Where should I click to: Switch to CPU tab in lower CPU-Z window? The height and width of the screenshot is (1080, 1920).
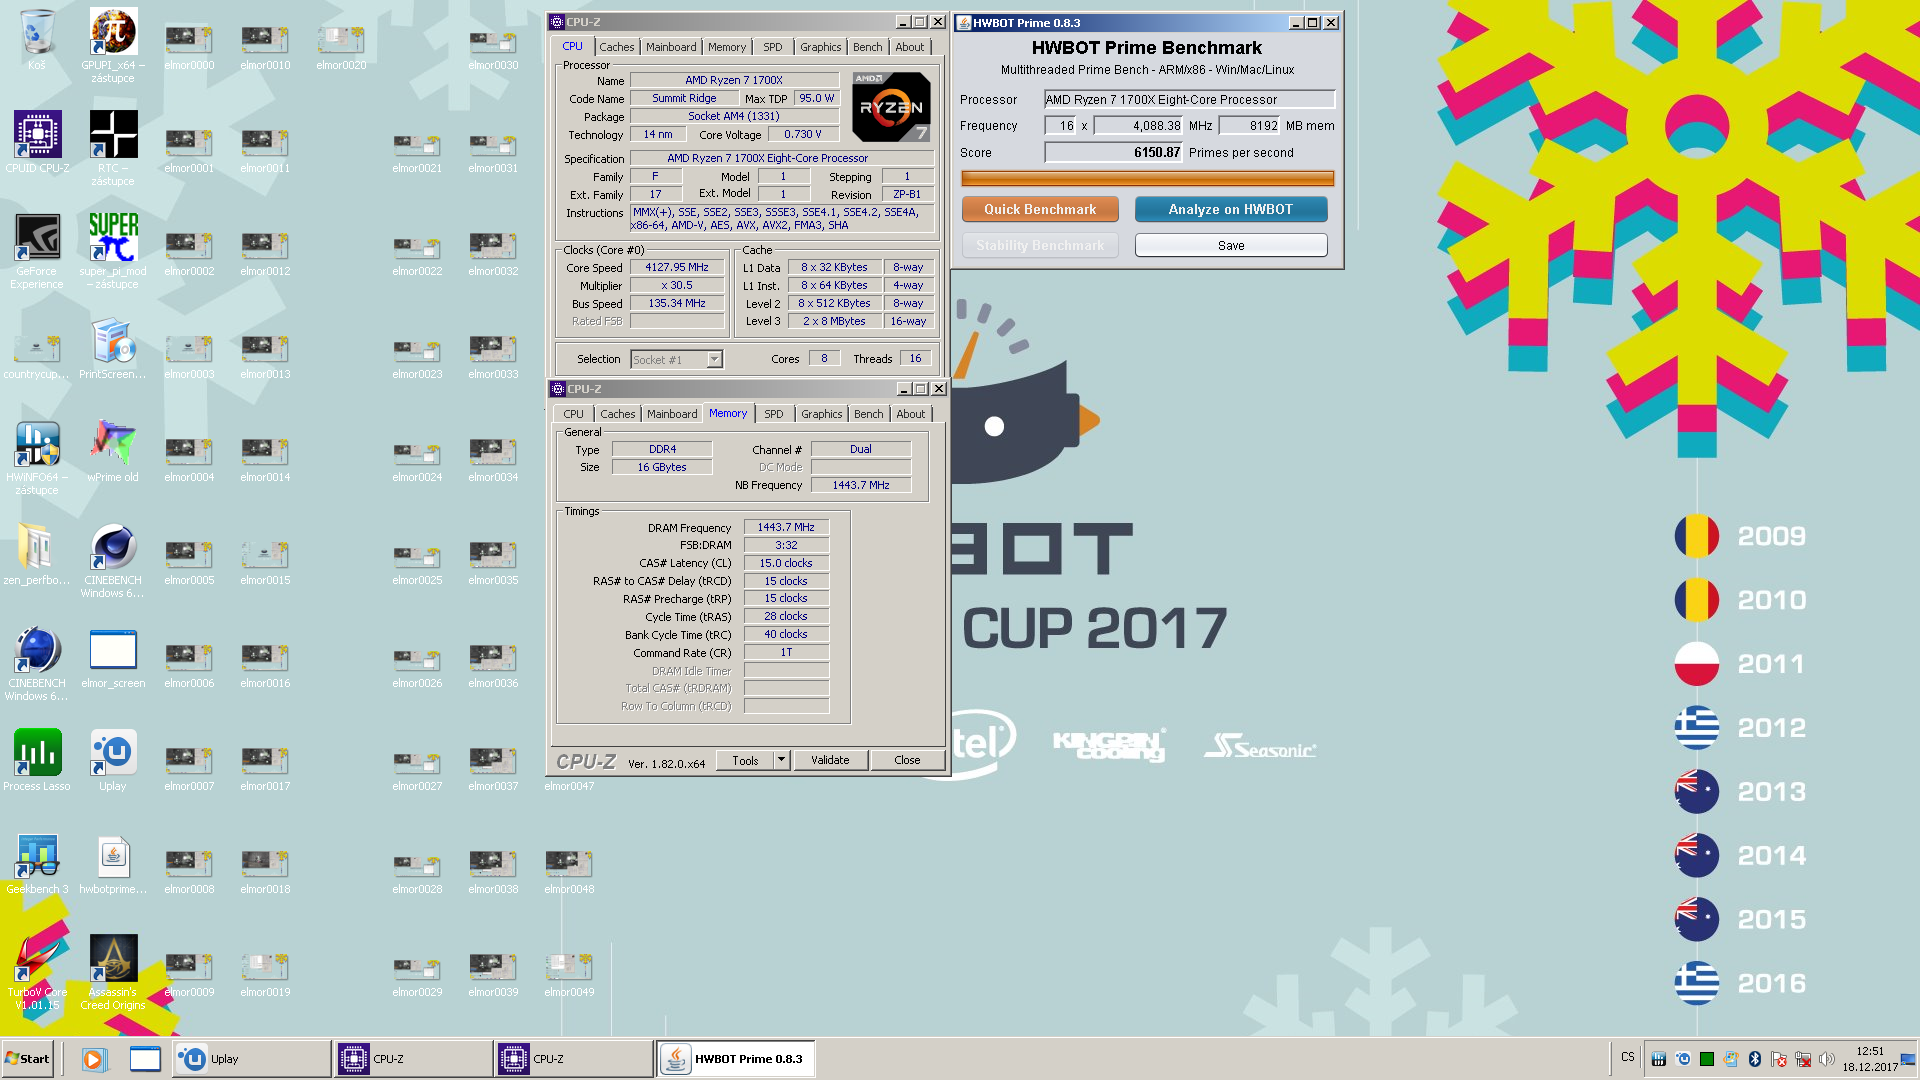[x=573, y=414]
